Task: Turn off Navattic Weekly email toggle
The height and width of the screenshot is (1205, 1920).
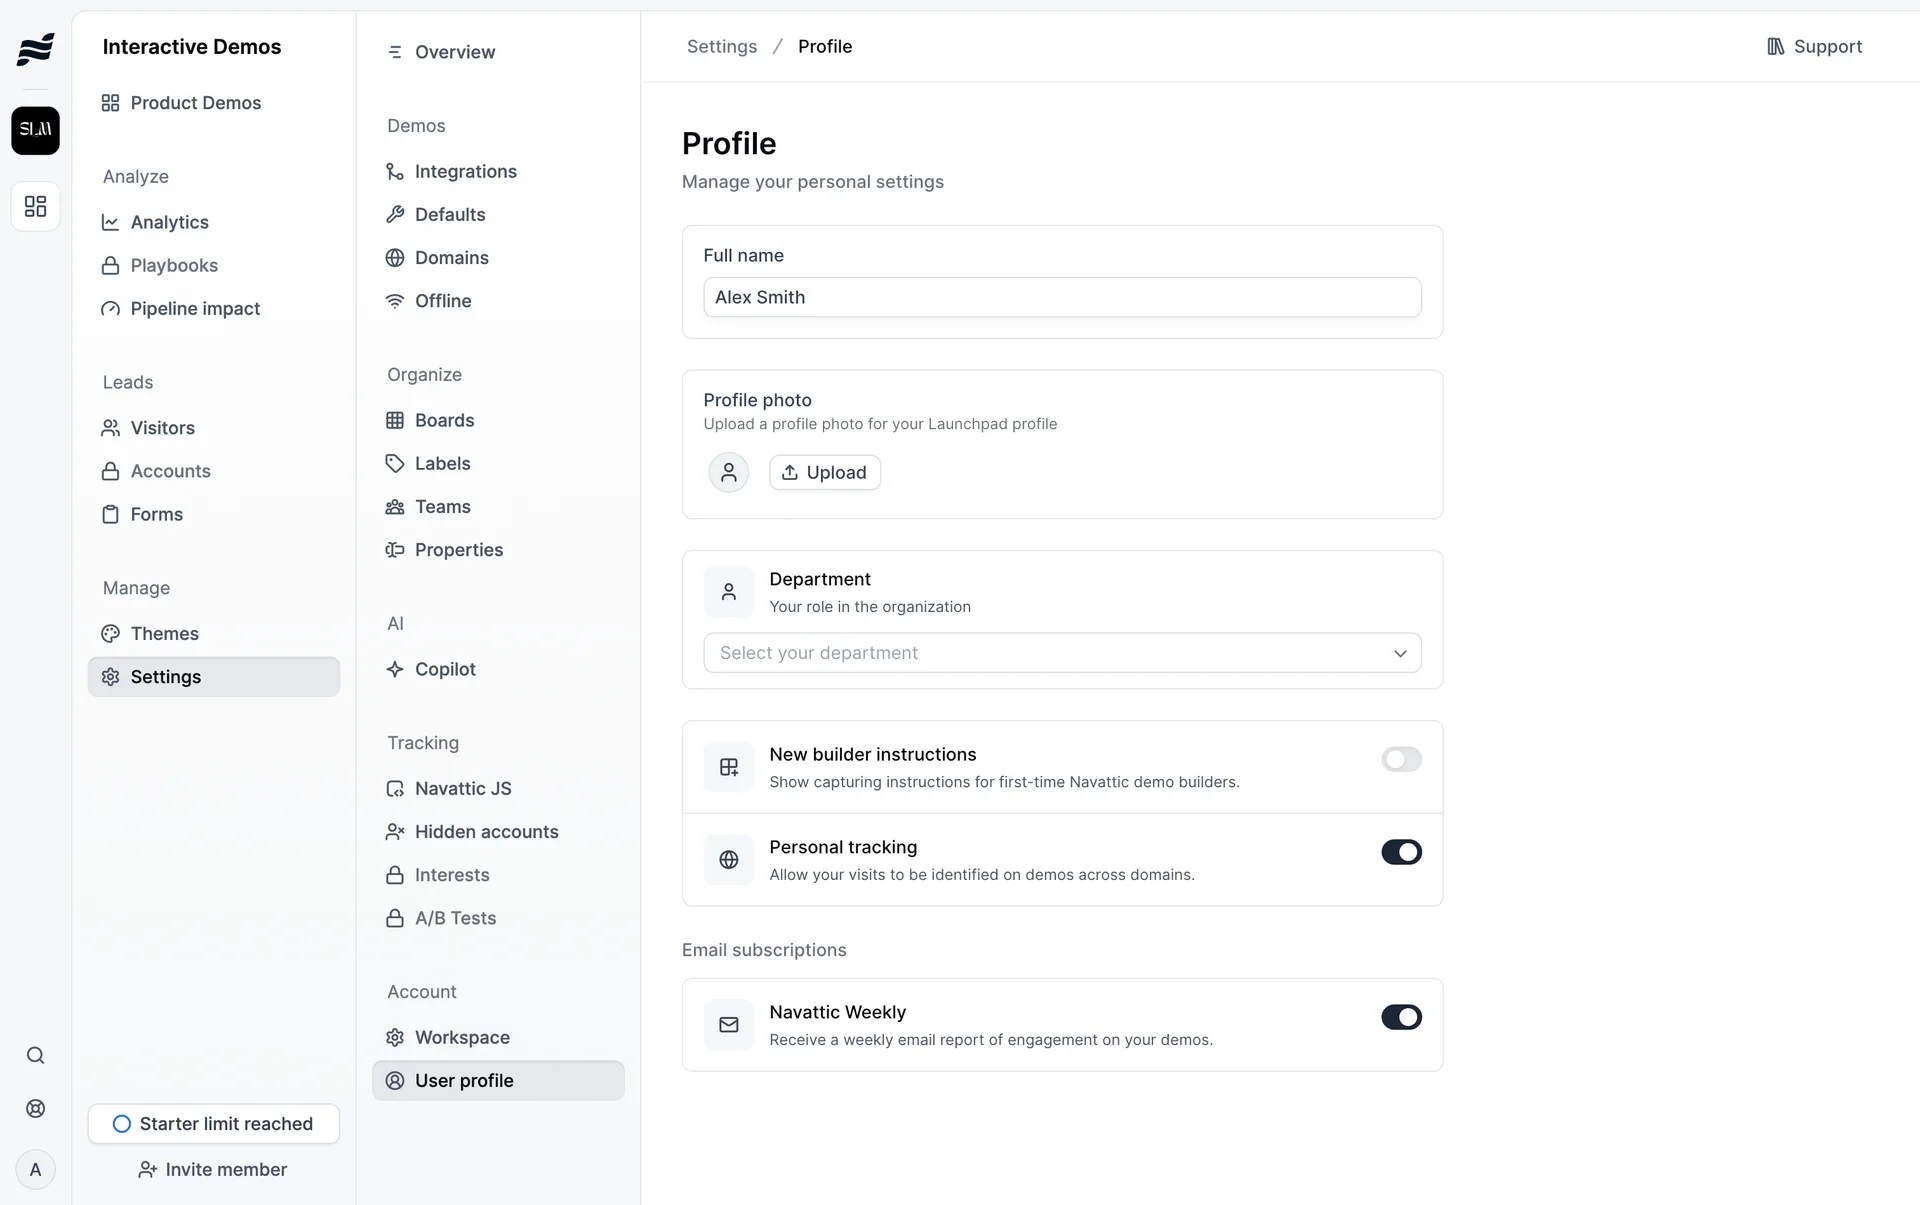Action: (x=1401, y=1017)
